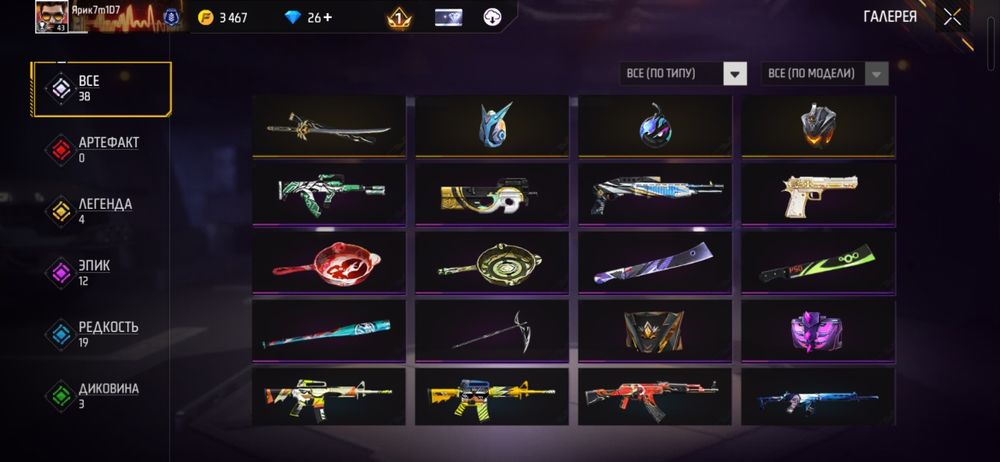
Task: Choose the red frying pan skin
Action: (329, 263)
